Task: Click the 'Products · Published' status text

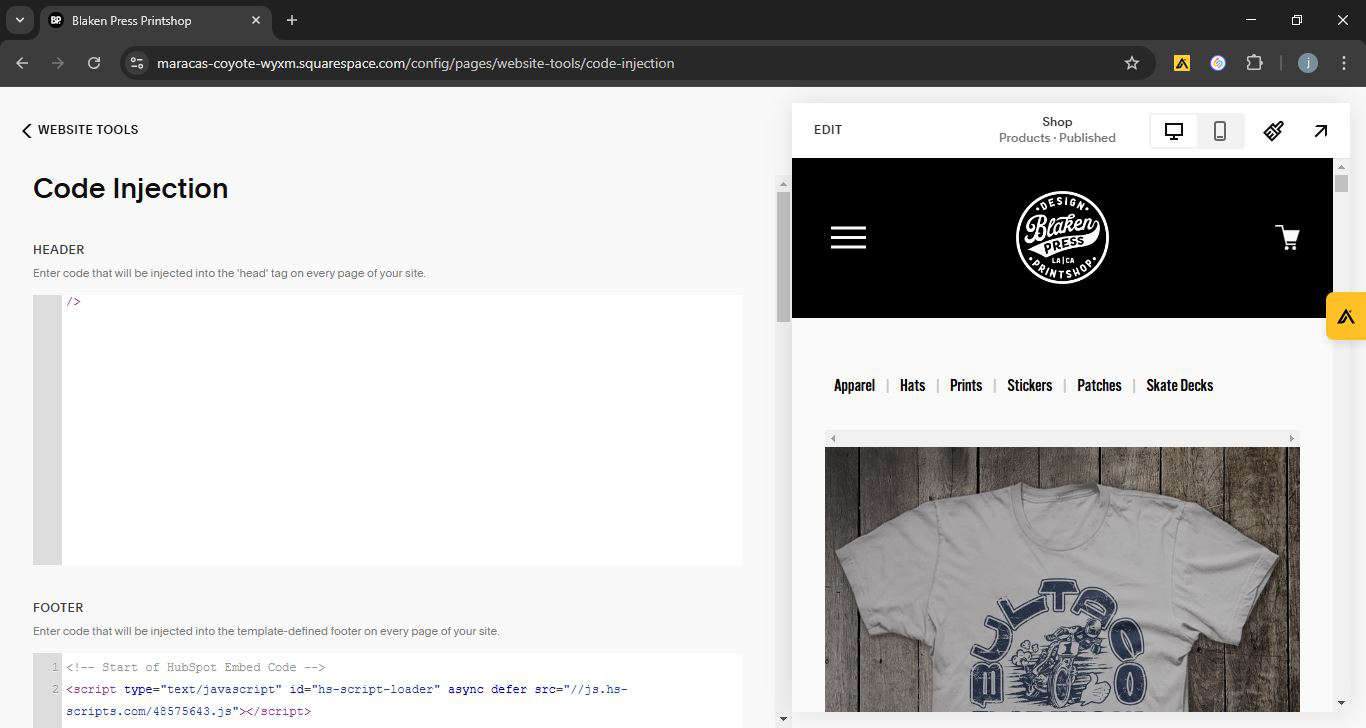Action: (1057, 138)
